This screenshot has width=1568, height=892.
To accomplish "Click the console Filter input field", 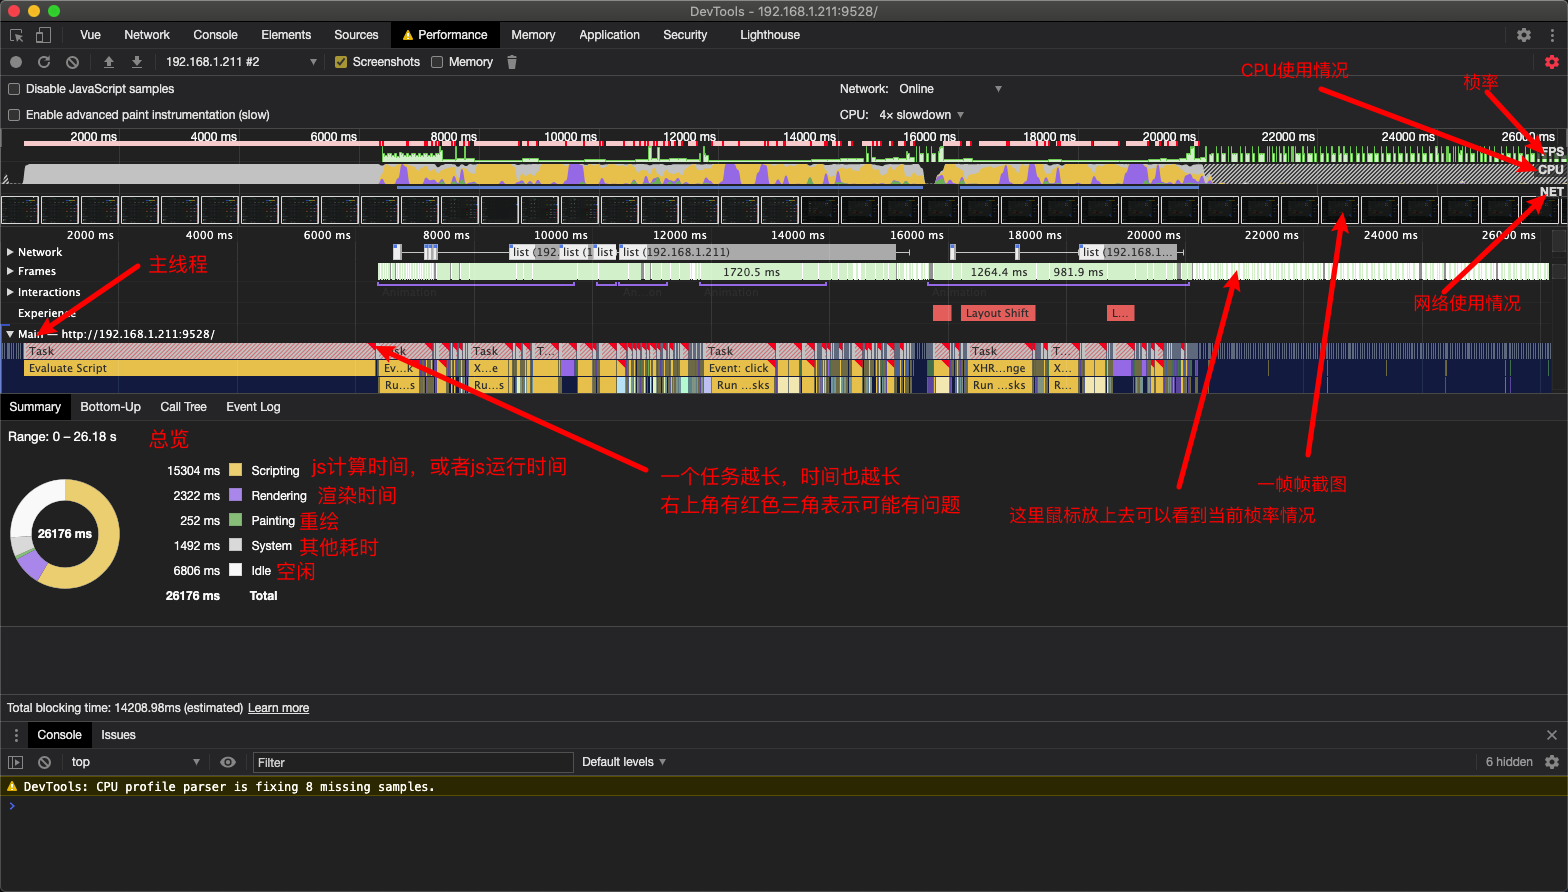I will pyautogui.click(x=412, y=762).
